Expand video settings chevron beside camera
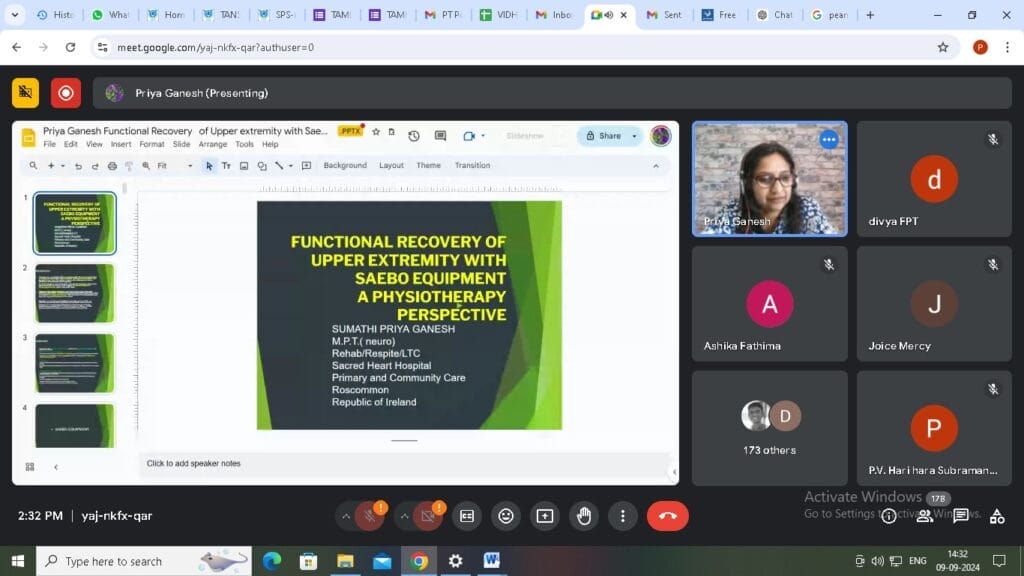 point(405,516)
